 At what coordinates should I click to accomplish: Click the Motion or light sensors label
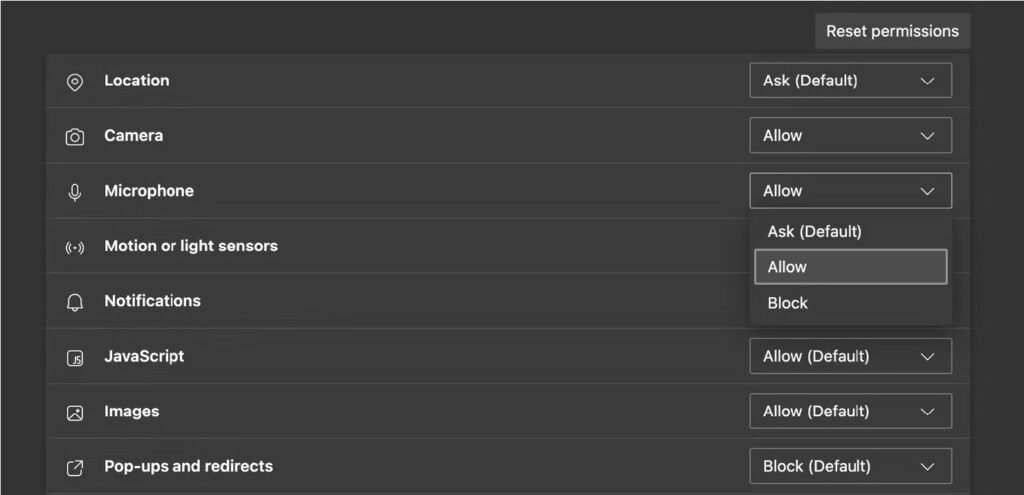click(191, 246)
